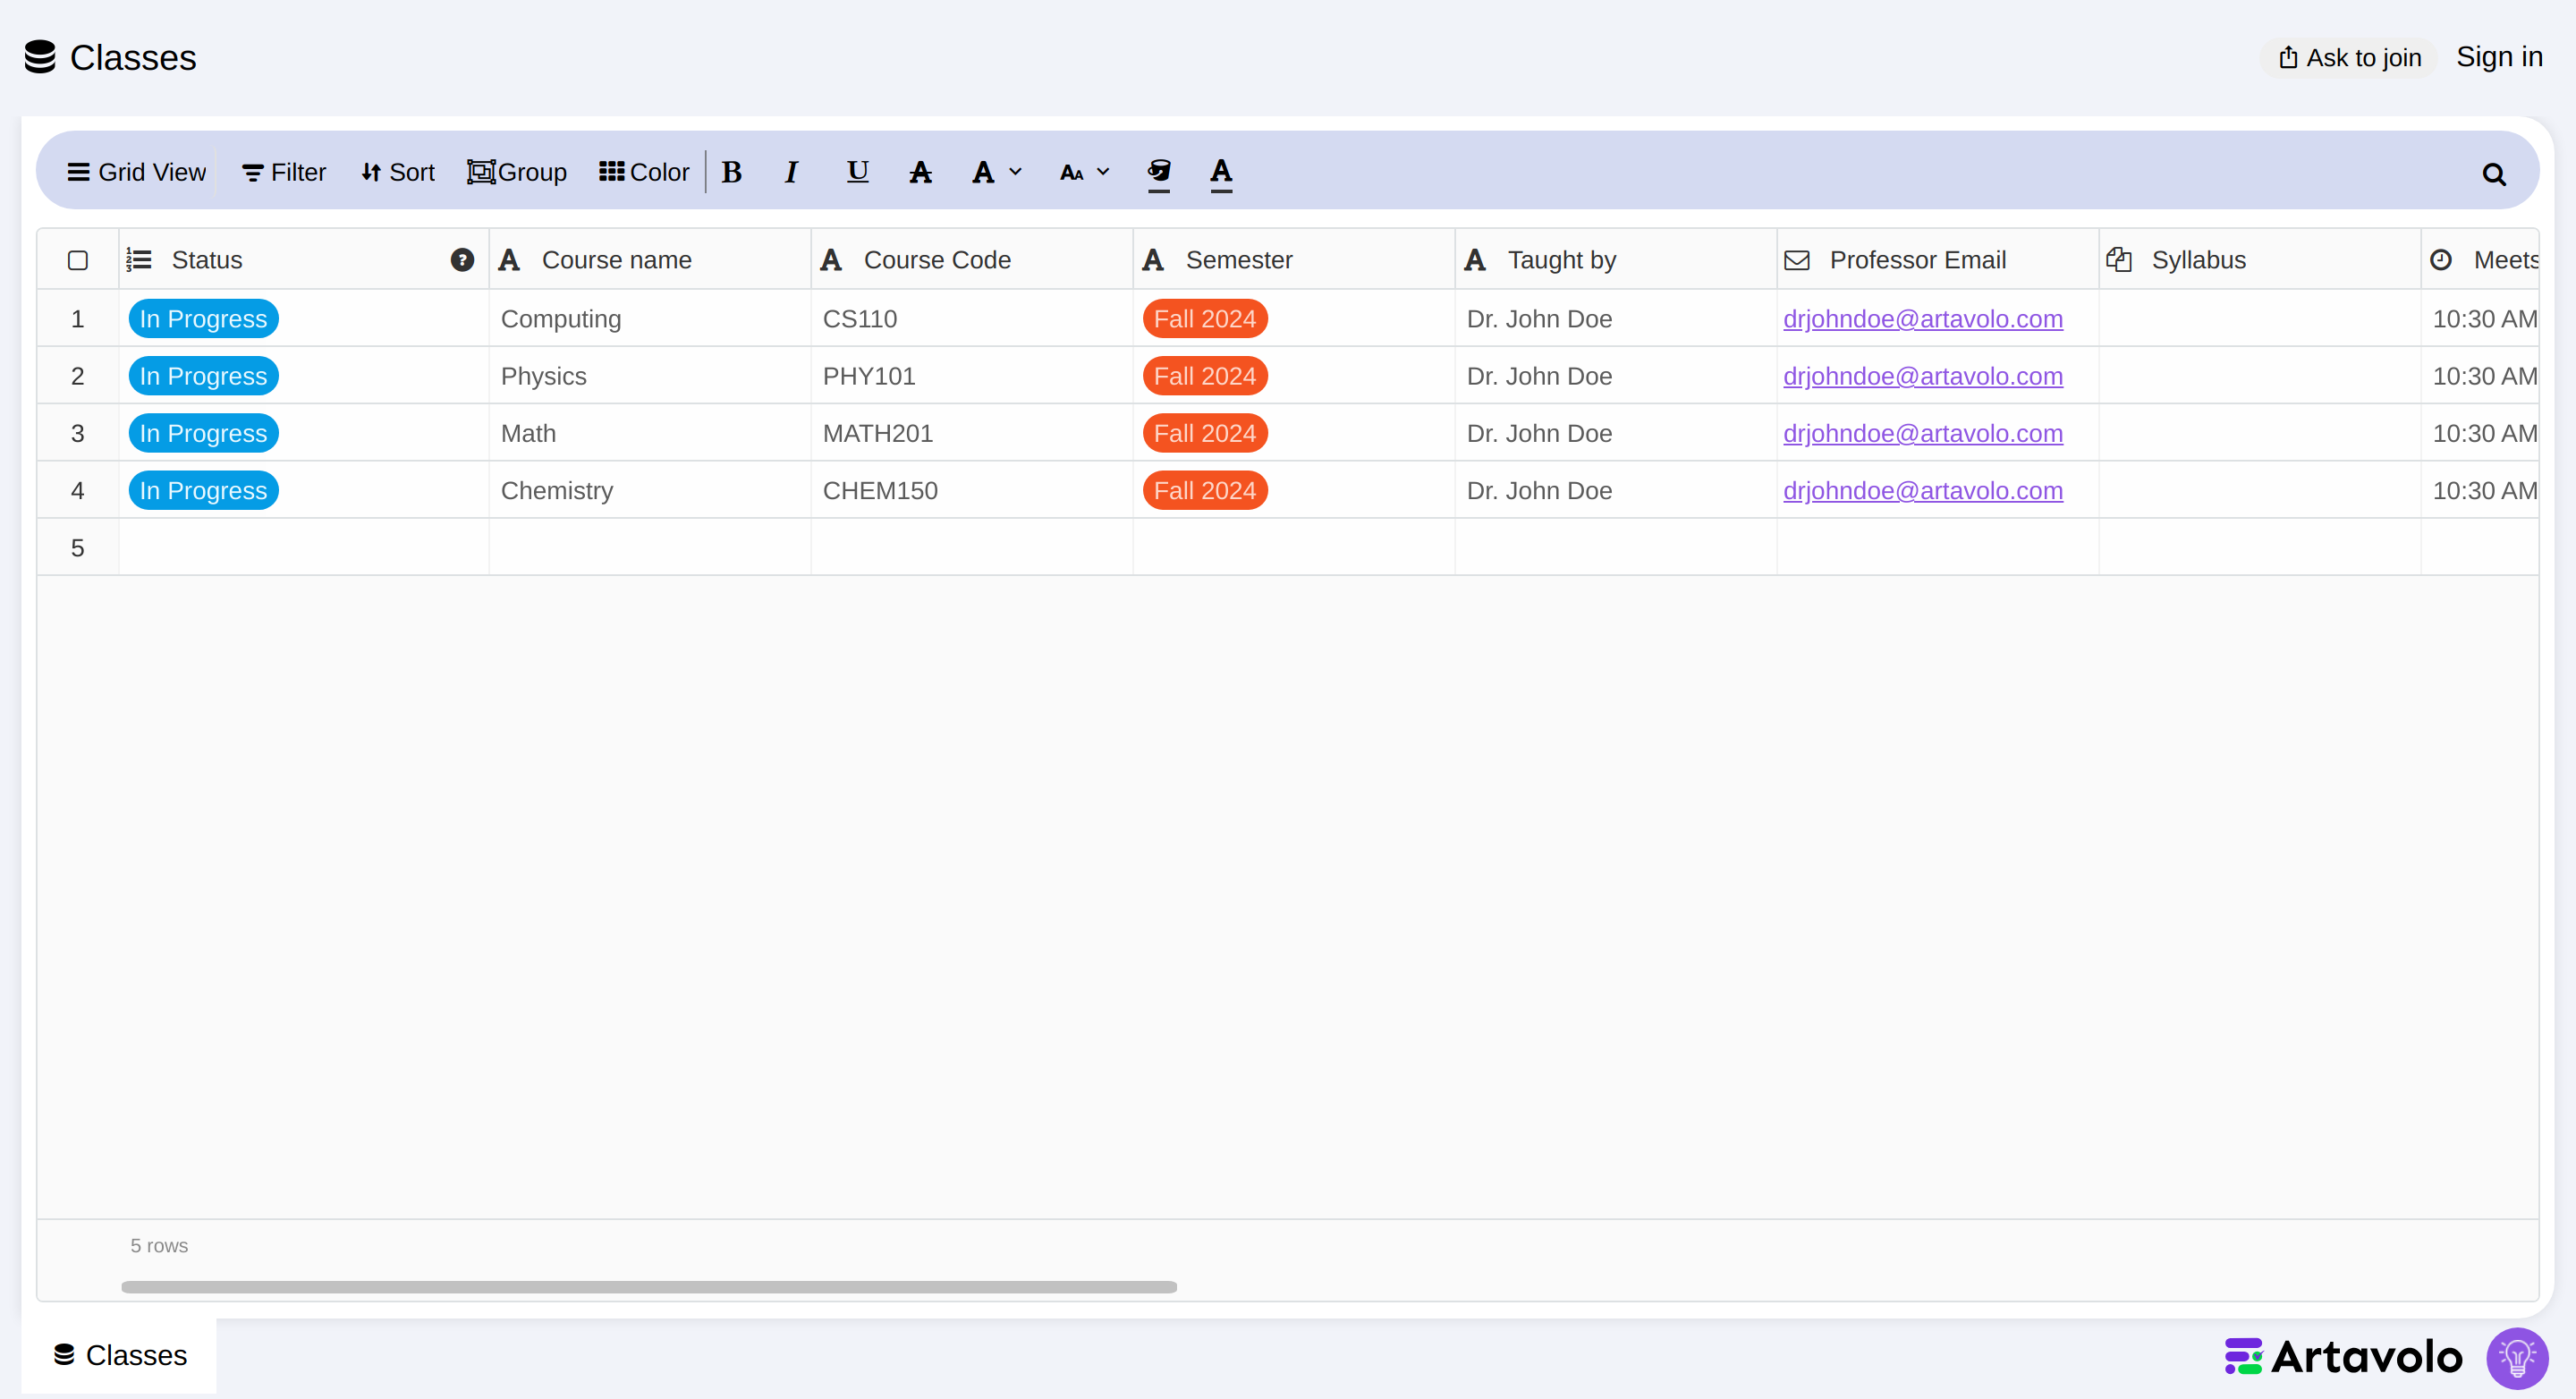Click the Course Code column header label
Screen dimensions: 2576x1399
[937, 260]
